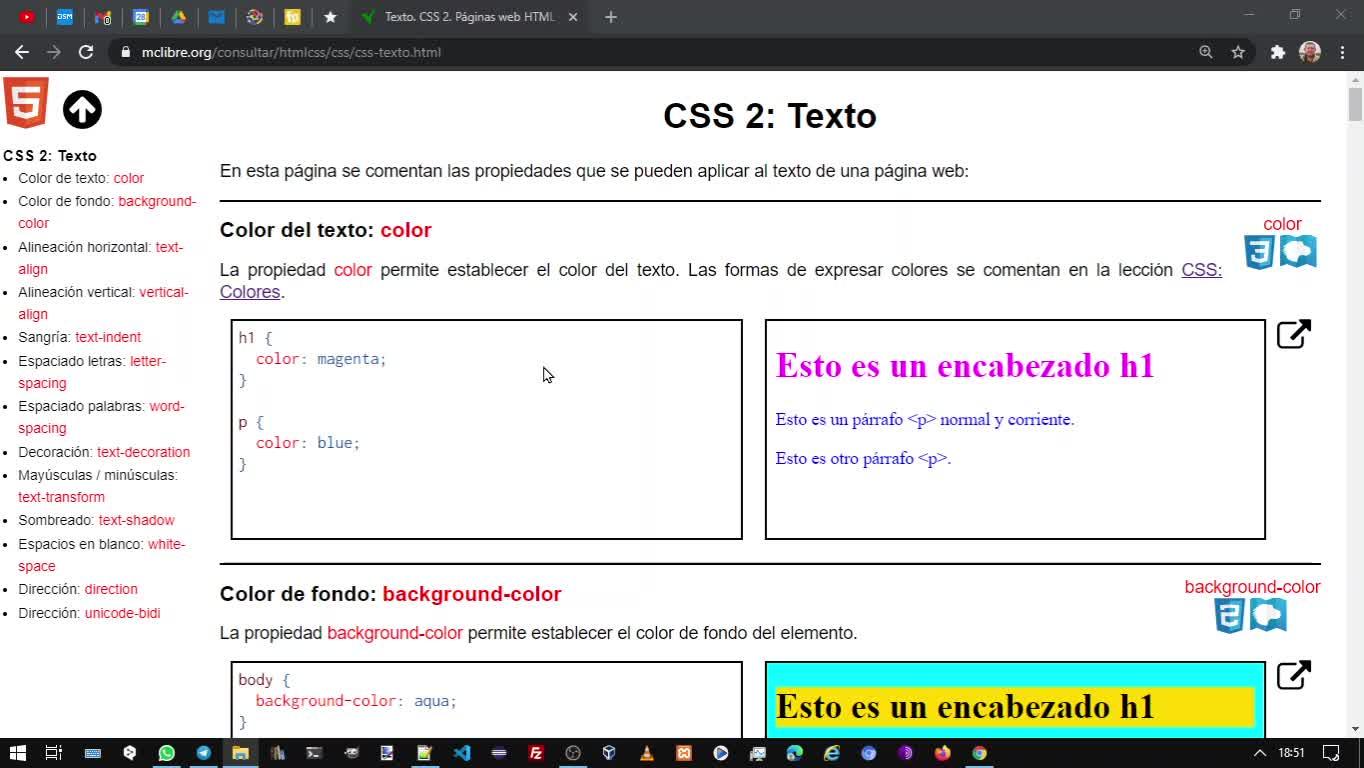Go to 'direction' in the sidebar
The image size is (1364, 768).
111,589
